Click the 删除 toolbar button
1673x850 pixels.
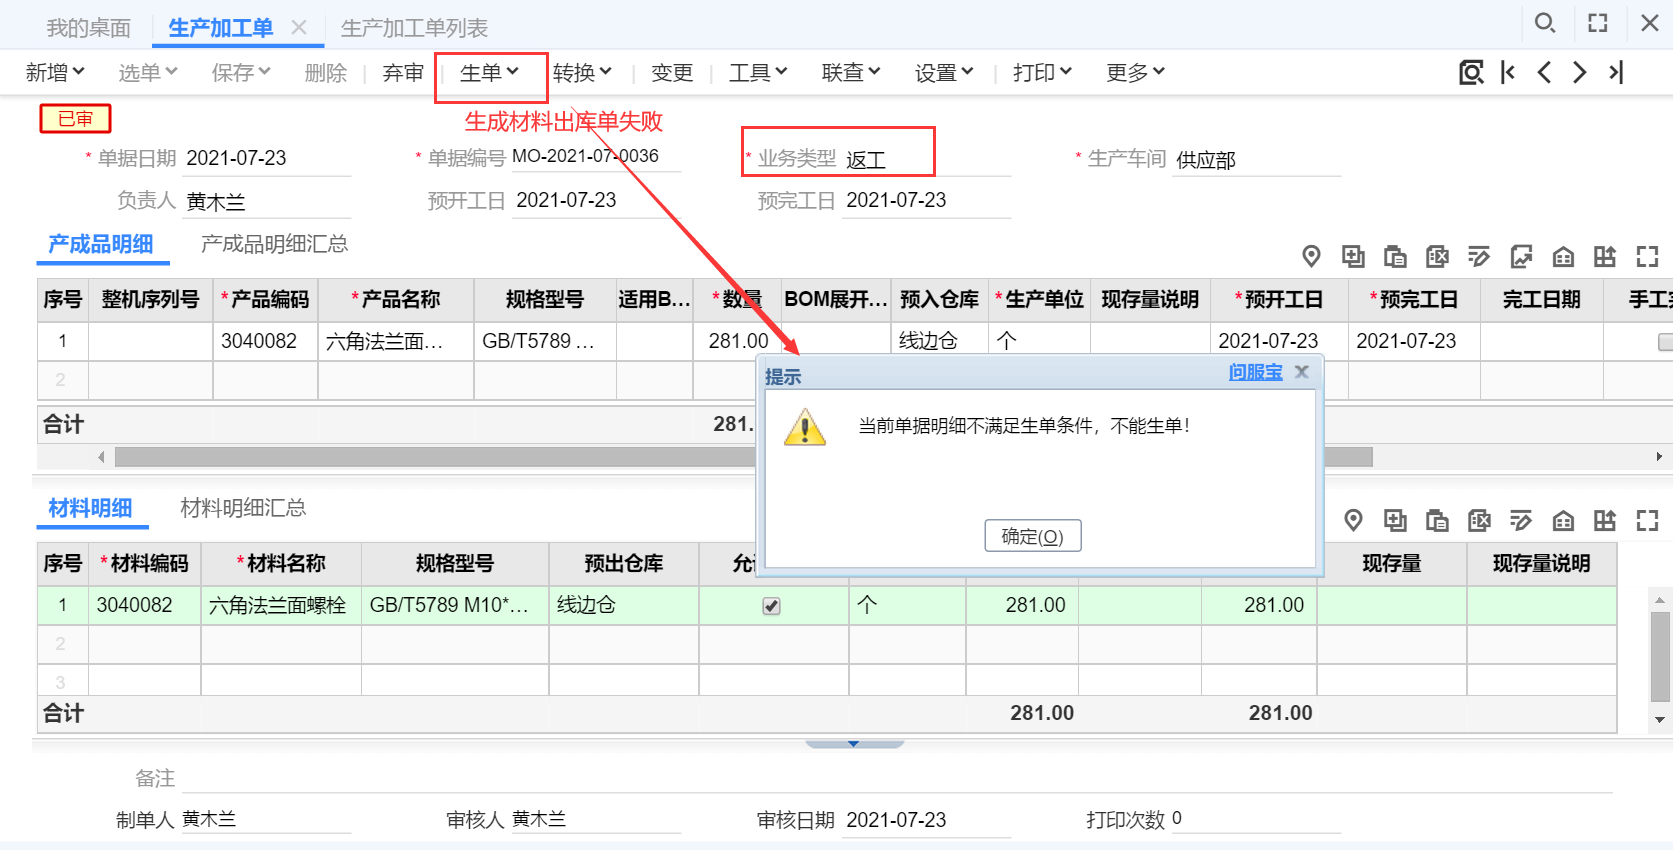326,72
